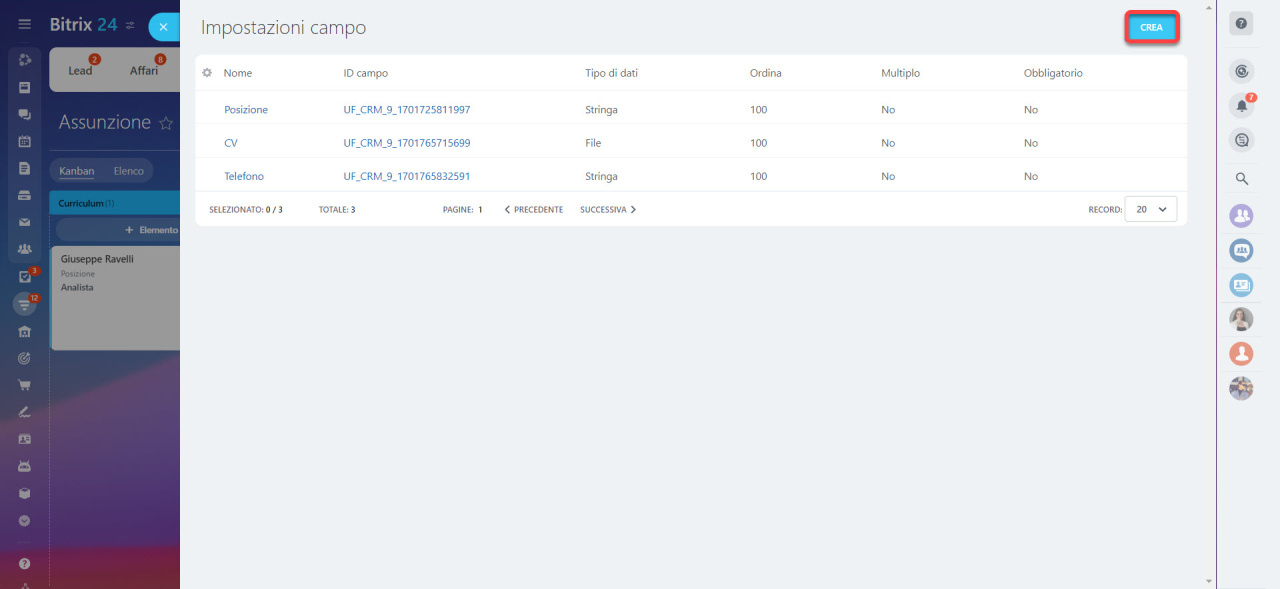This screenshot has width=1280, height=589.
Task: Expand the Bitrix 24 logo dropdown arrow
Action: (x=131, y=23)
